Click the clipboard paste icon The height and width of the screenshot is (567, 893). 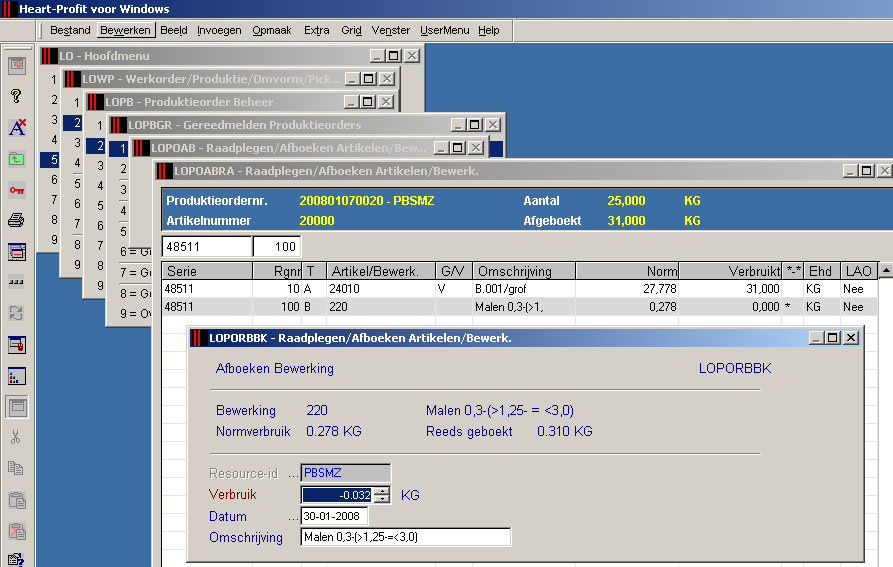coord(17,500)
